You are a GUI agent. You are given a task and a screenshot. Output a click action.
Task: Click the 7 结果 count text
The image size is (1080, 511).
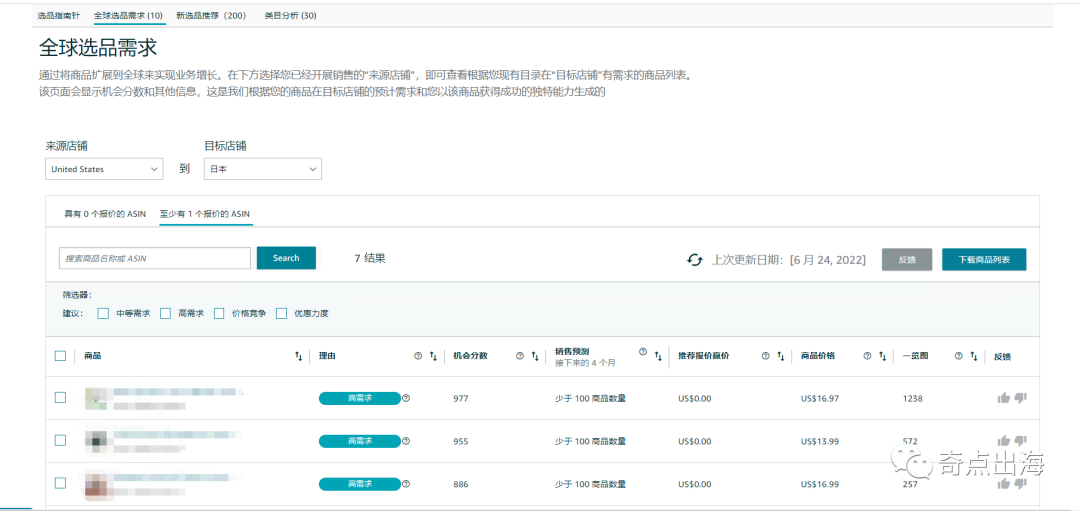pos(370,259)
